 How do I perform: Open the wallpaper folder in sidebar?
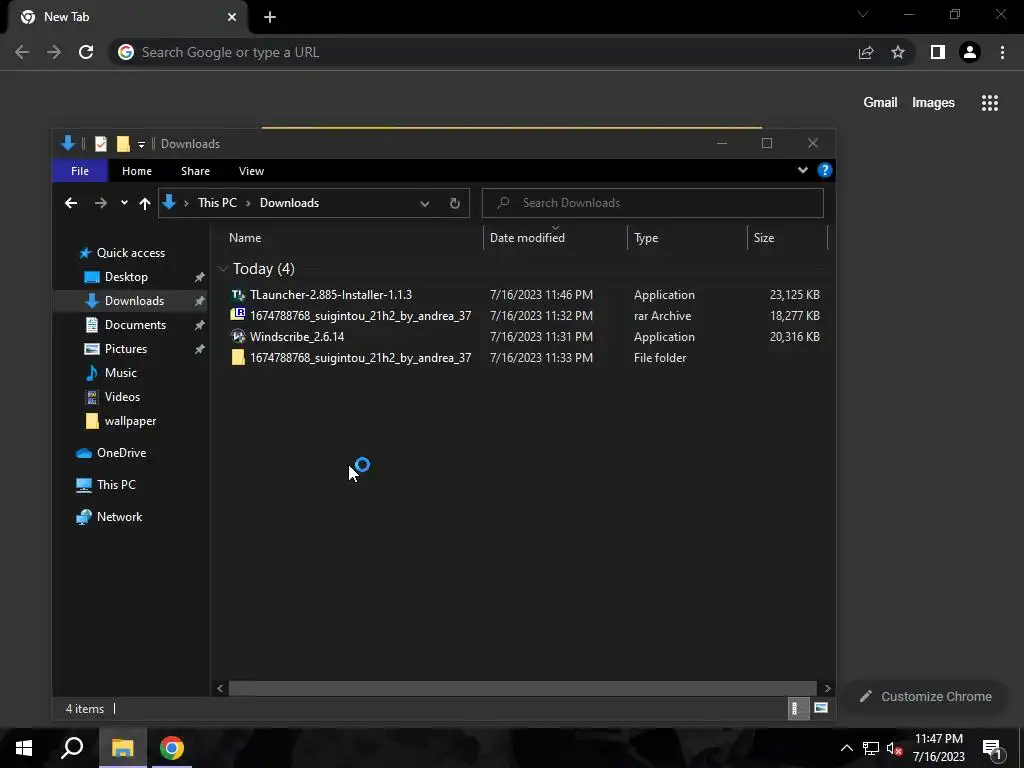(x=130, y=421)
